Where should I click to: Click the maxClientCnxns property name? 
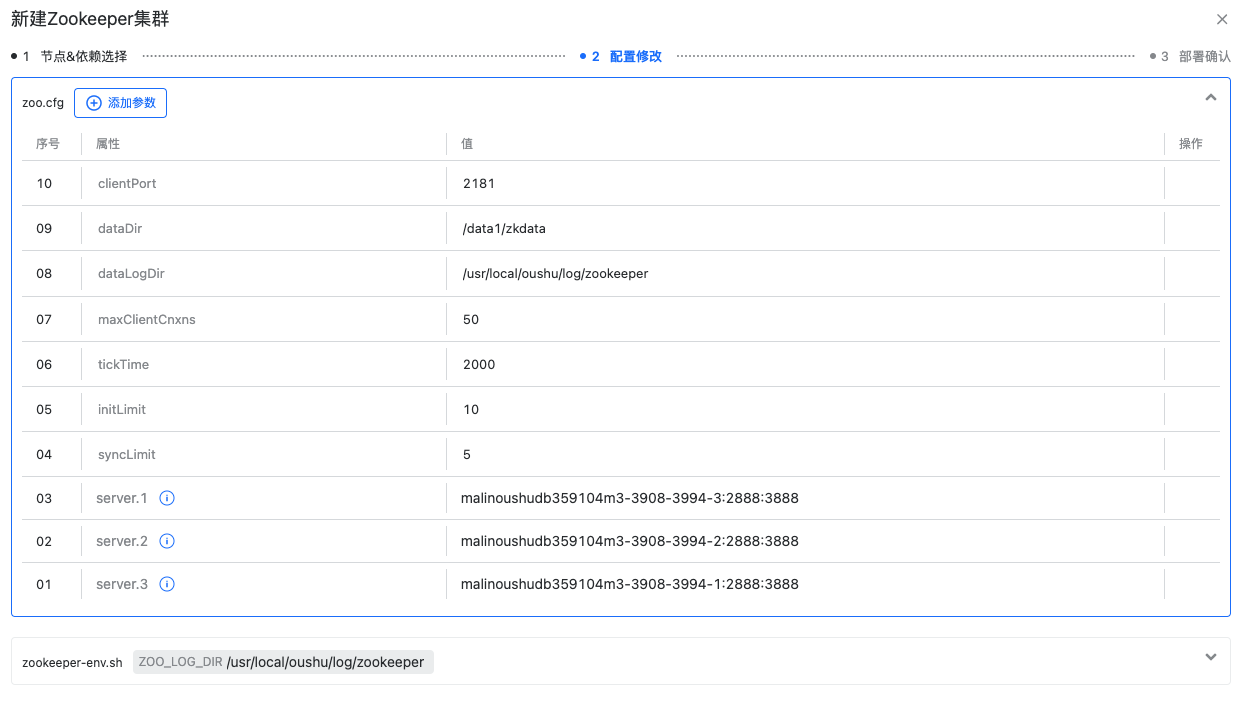pyautogui.click(x=147, y=320)
